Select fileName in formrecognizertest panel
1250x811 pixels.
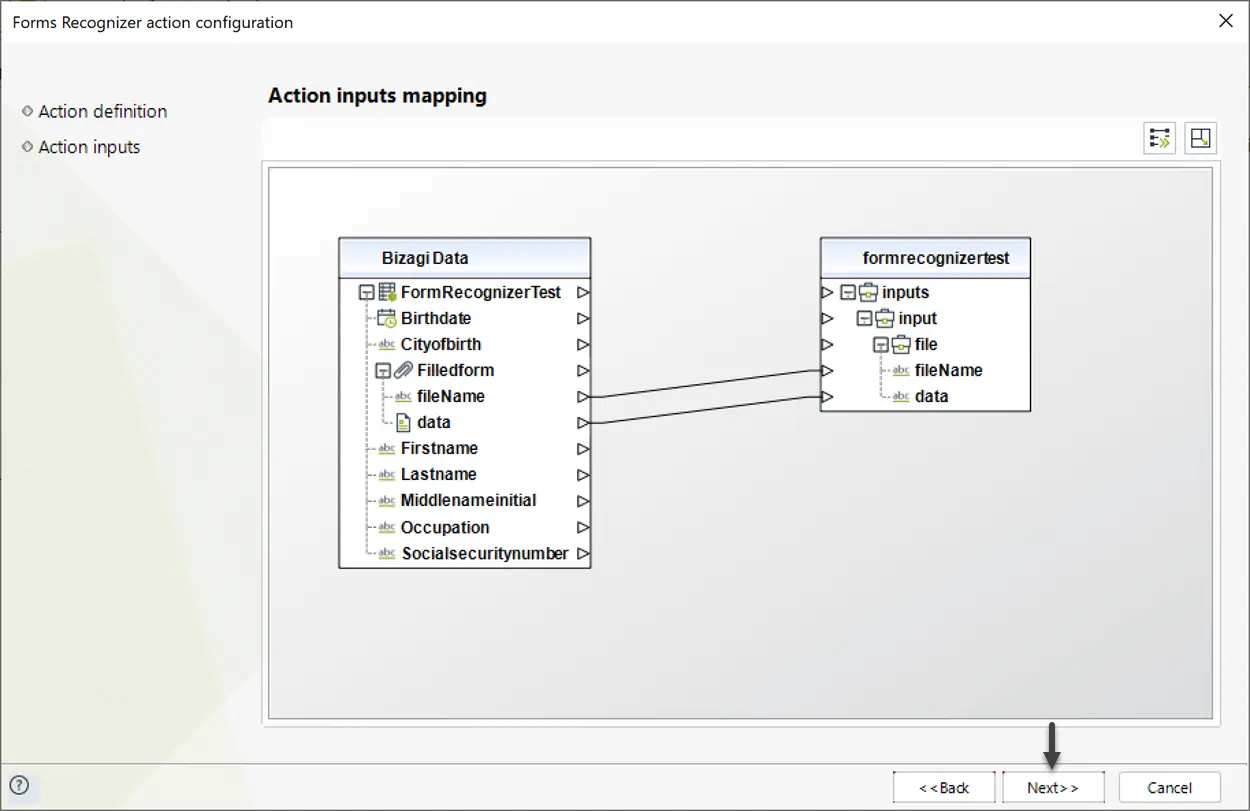tap(948, 370)
